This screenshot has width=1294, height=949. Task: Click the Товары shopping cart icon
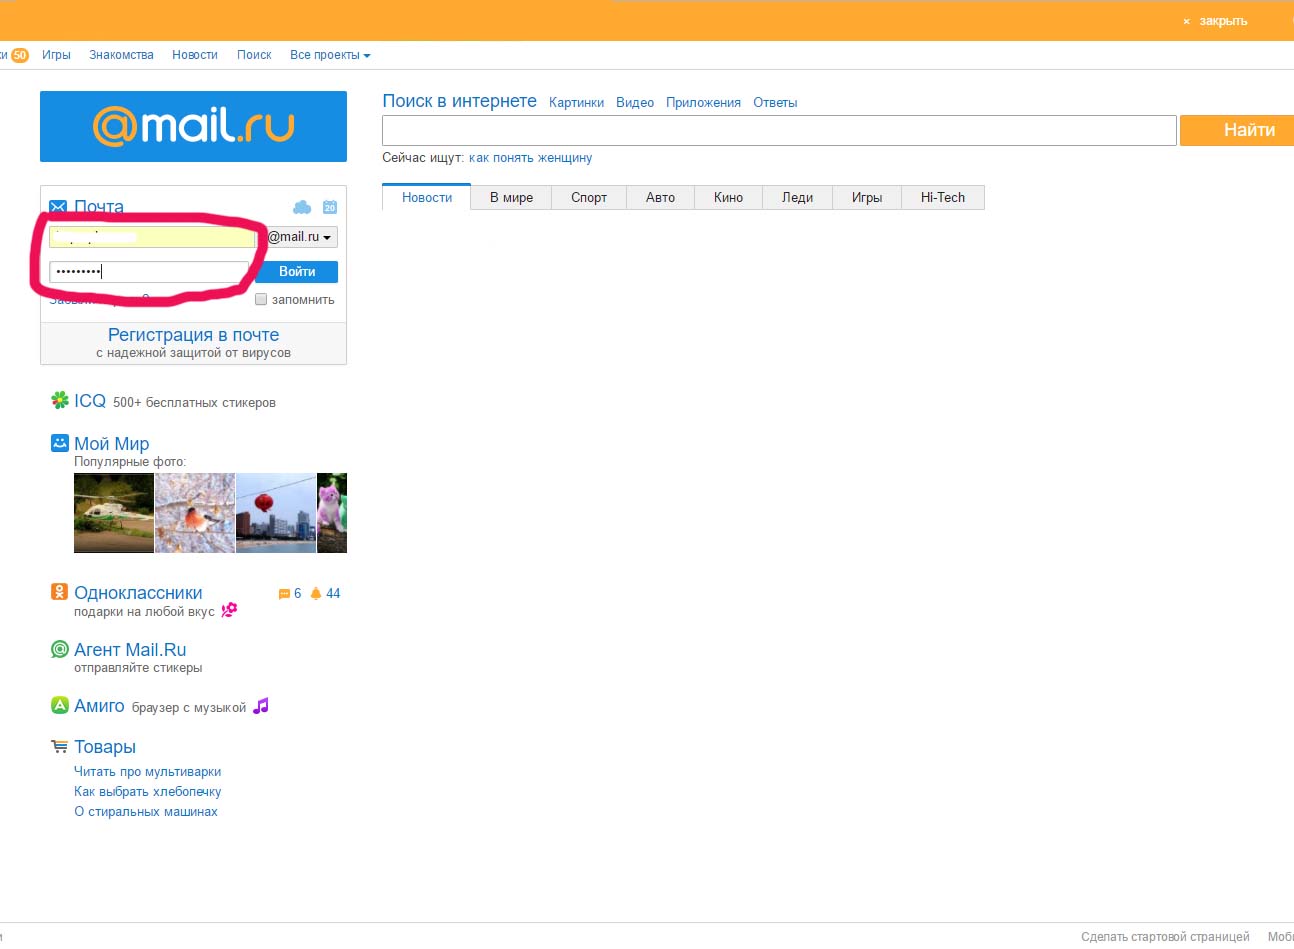(x=60, y=746)
